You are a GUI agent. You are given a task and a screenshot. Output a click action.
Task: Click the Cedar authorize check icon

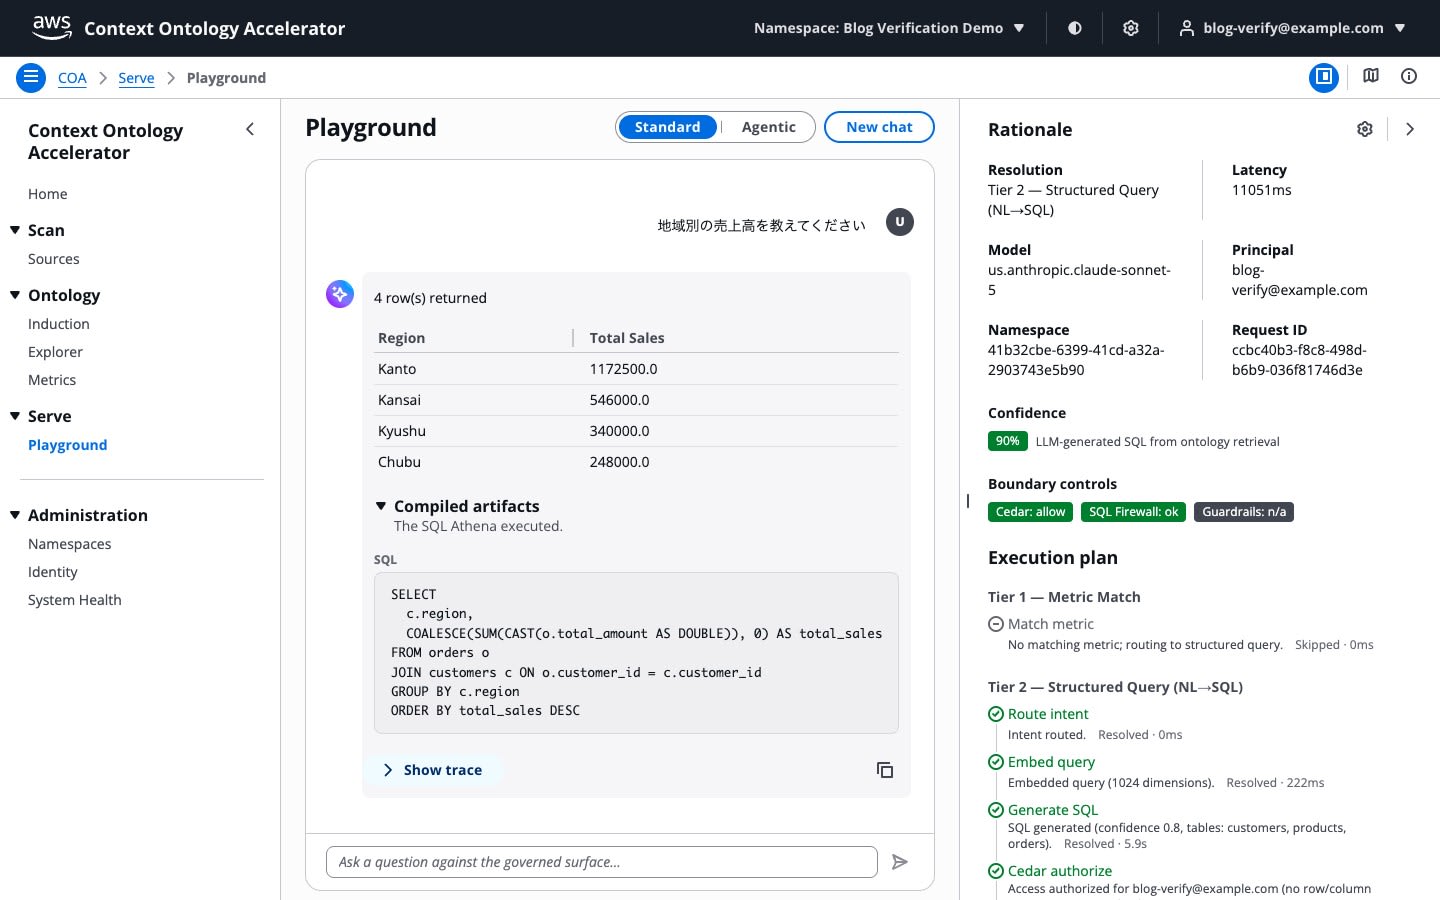[x=996, y=871]
